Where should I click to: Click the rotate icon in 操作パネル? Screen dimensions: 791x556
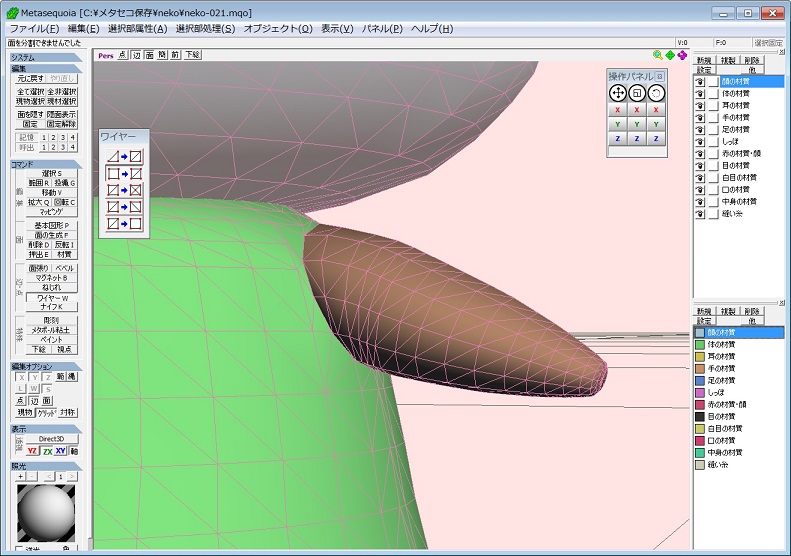pos(656,92)
